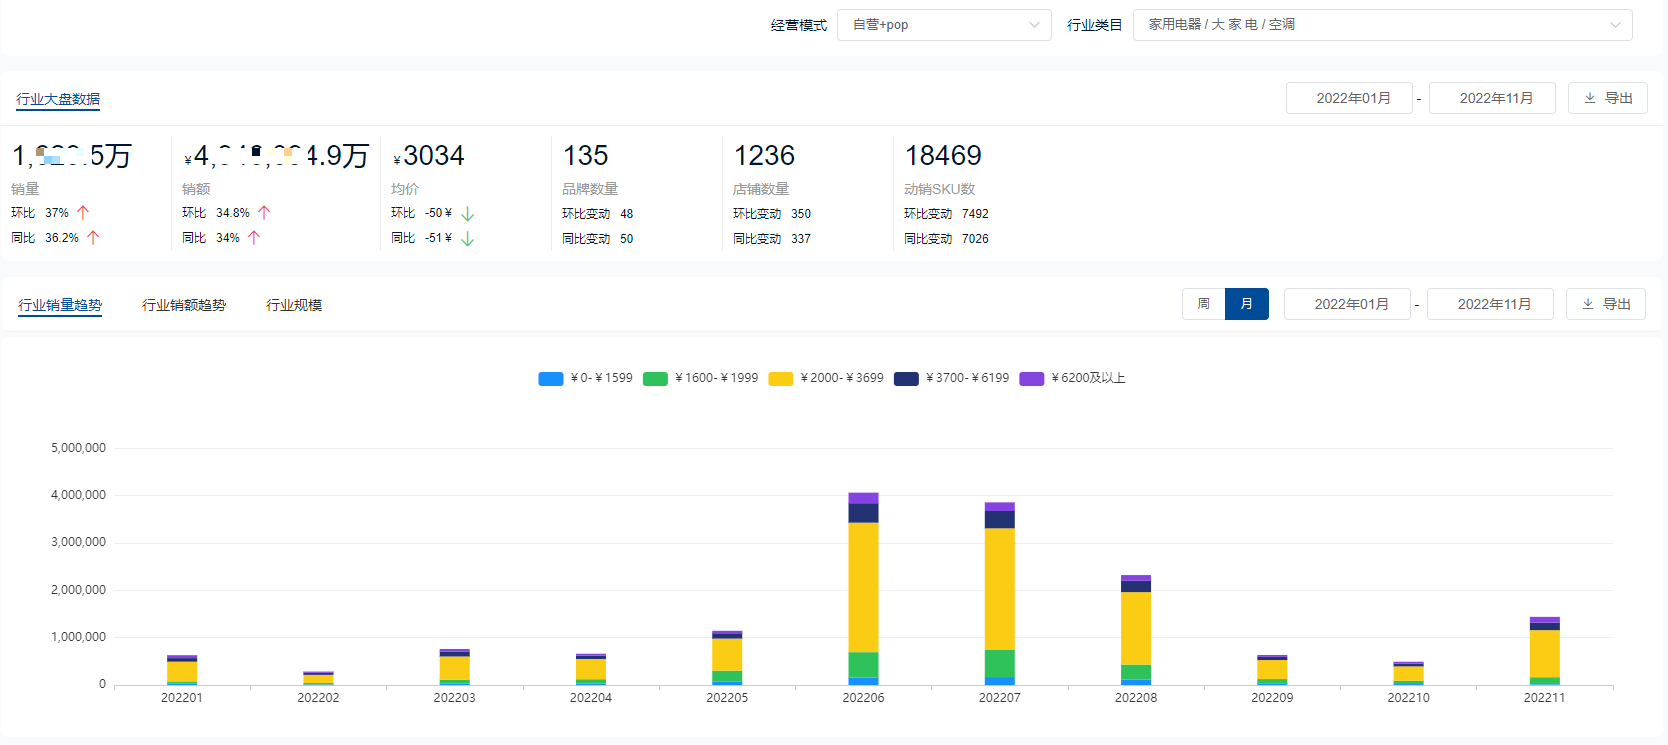Toggle the ¥0-¥1599 legend series
Screen dimensions: 1668x745
pos(551,379)
